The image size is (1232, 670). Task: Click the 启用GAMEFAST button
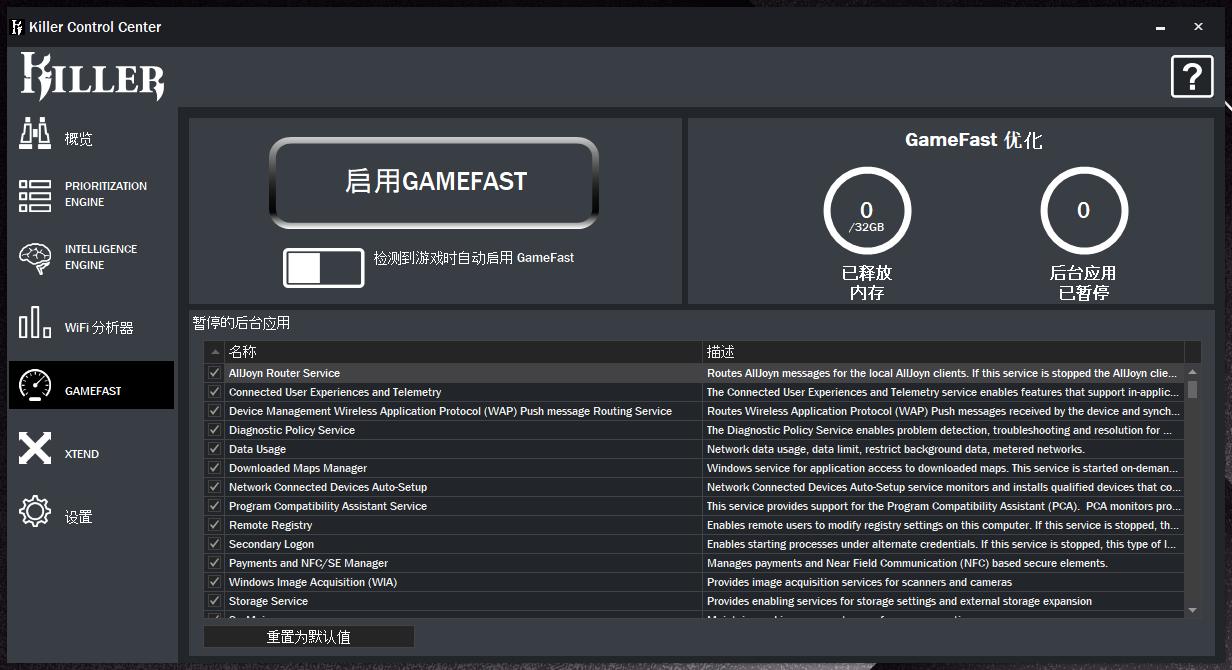pos(435,182)
